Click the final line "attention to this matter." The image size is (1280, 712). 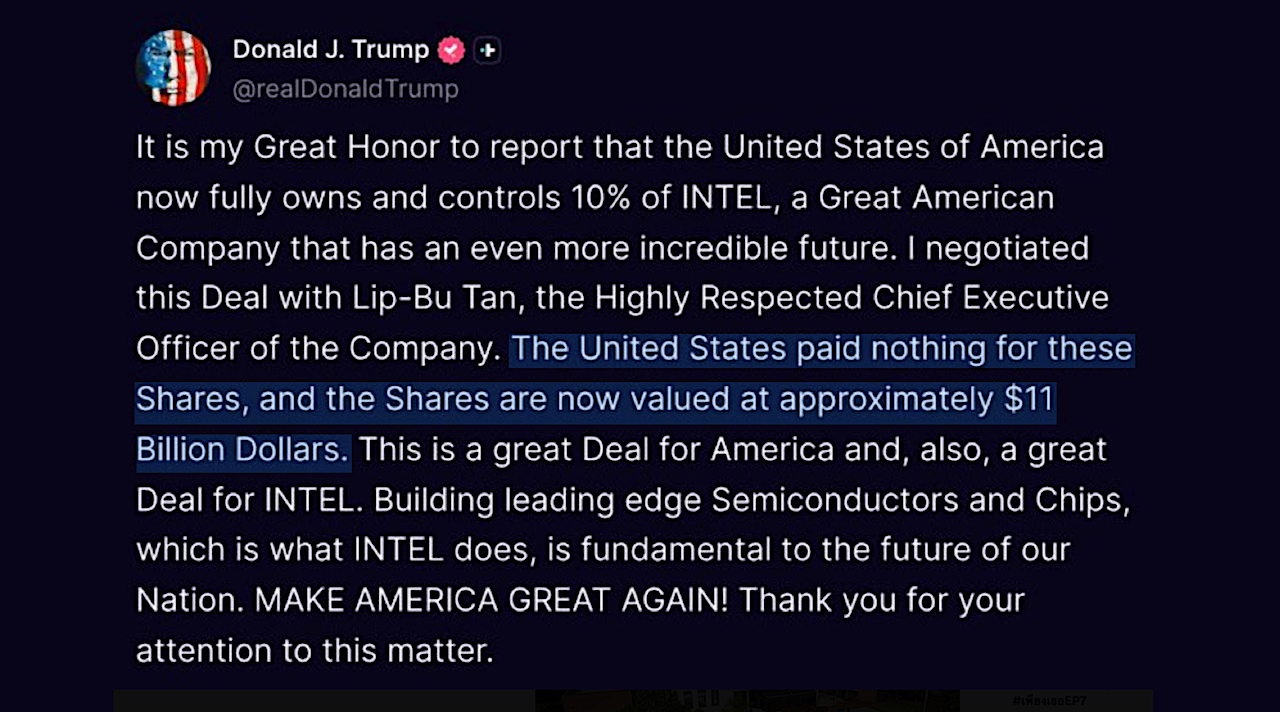point(315,651)
